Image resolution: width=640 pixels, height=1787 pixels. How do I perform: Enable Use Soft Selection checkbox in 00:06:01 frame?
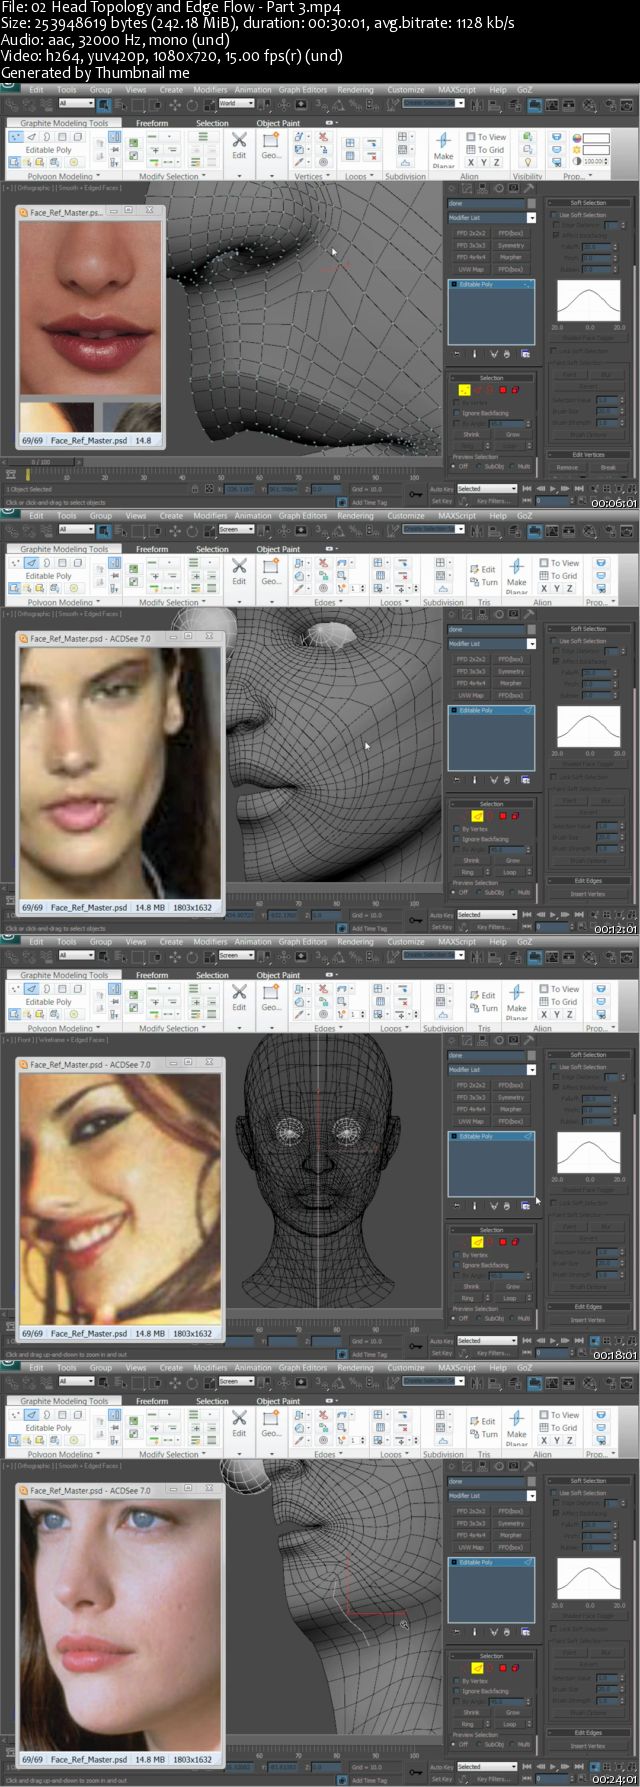[555, 215]
